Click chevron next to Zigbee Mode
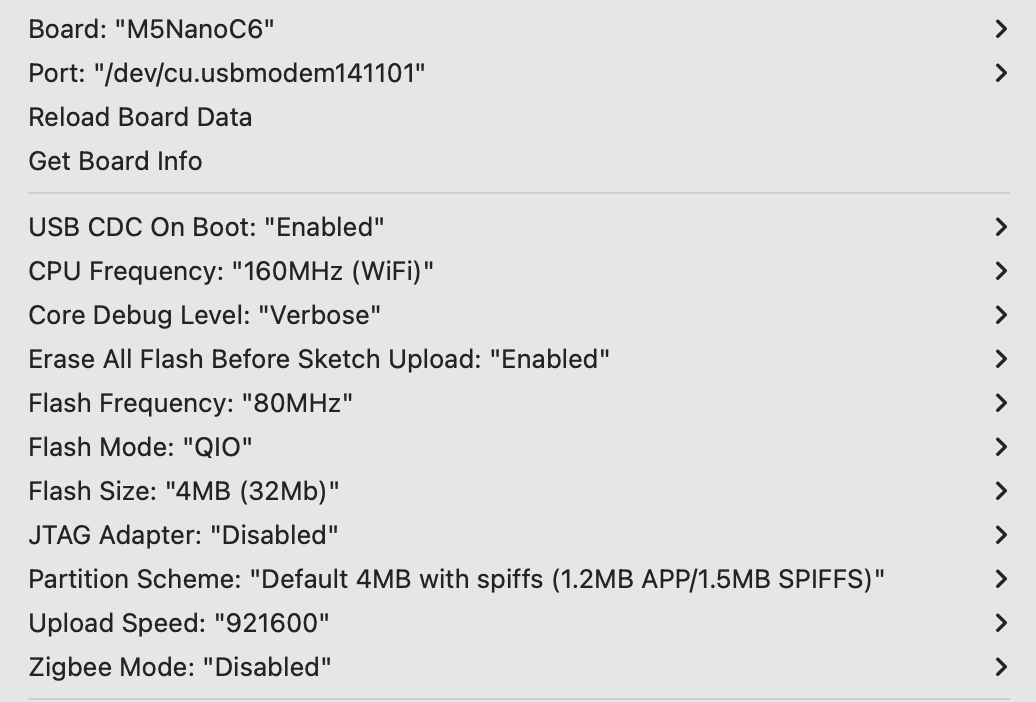 (x=1000, y=667)
